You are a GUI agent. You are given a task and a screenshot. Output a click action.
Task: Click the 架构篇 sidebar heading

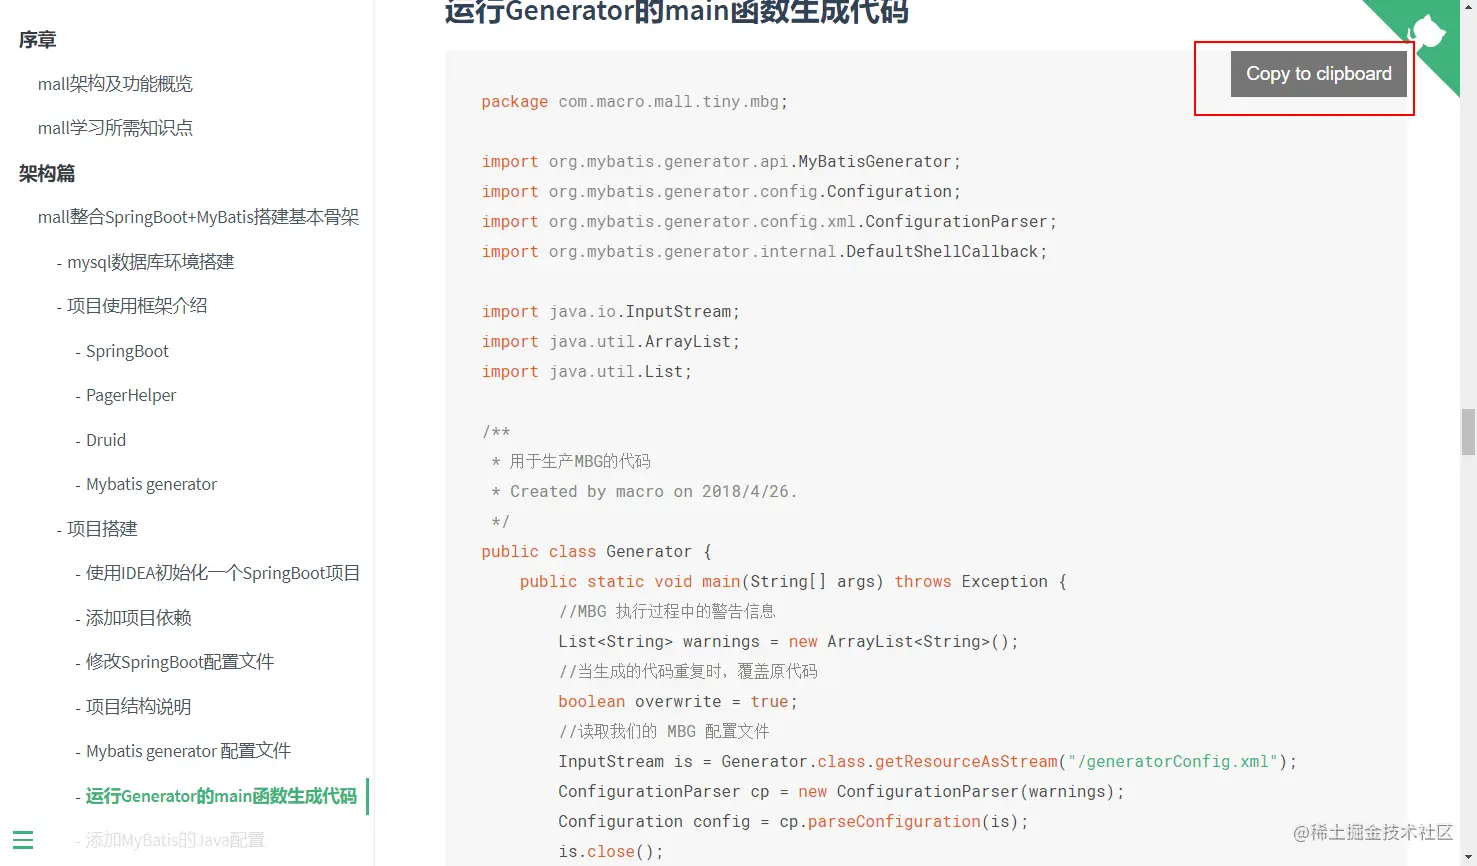47,173
